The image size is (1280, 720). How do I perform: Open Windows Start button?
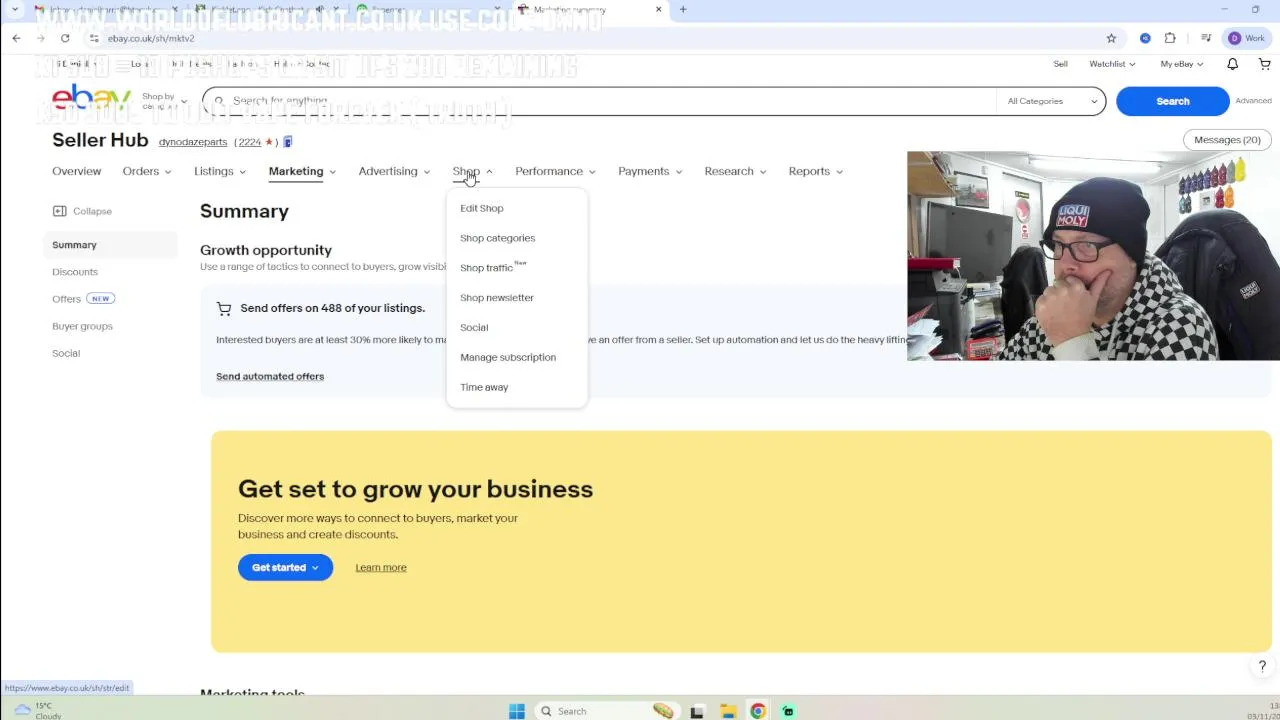(517, 711)
